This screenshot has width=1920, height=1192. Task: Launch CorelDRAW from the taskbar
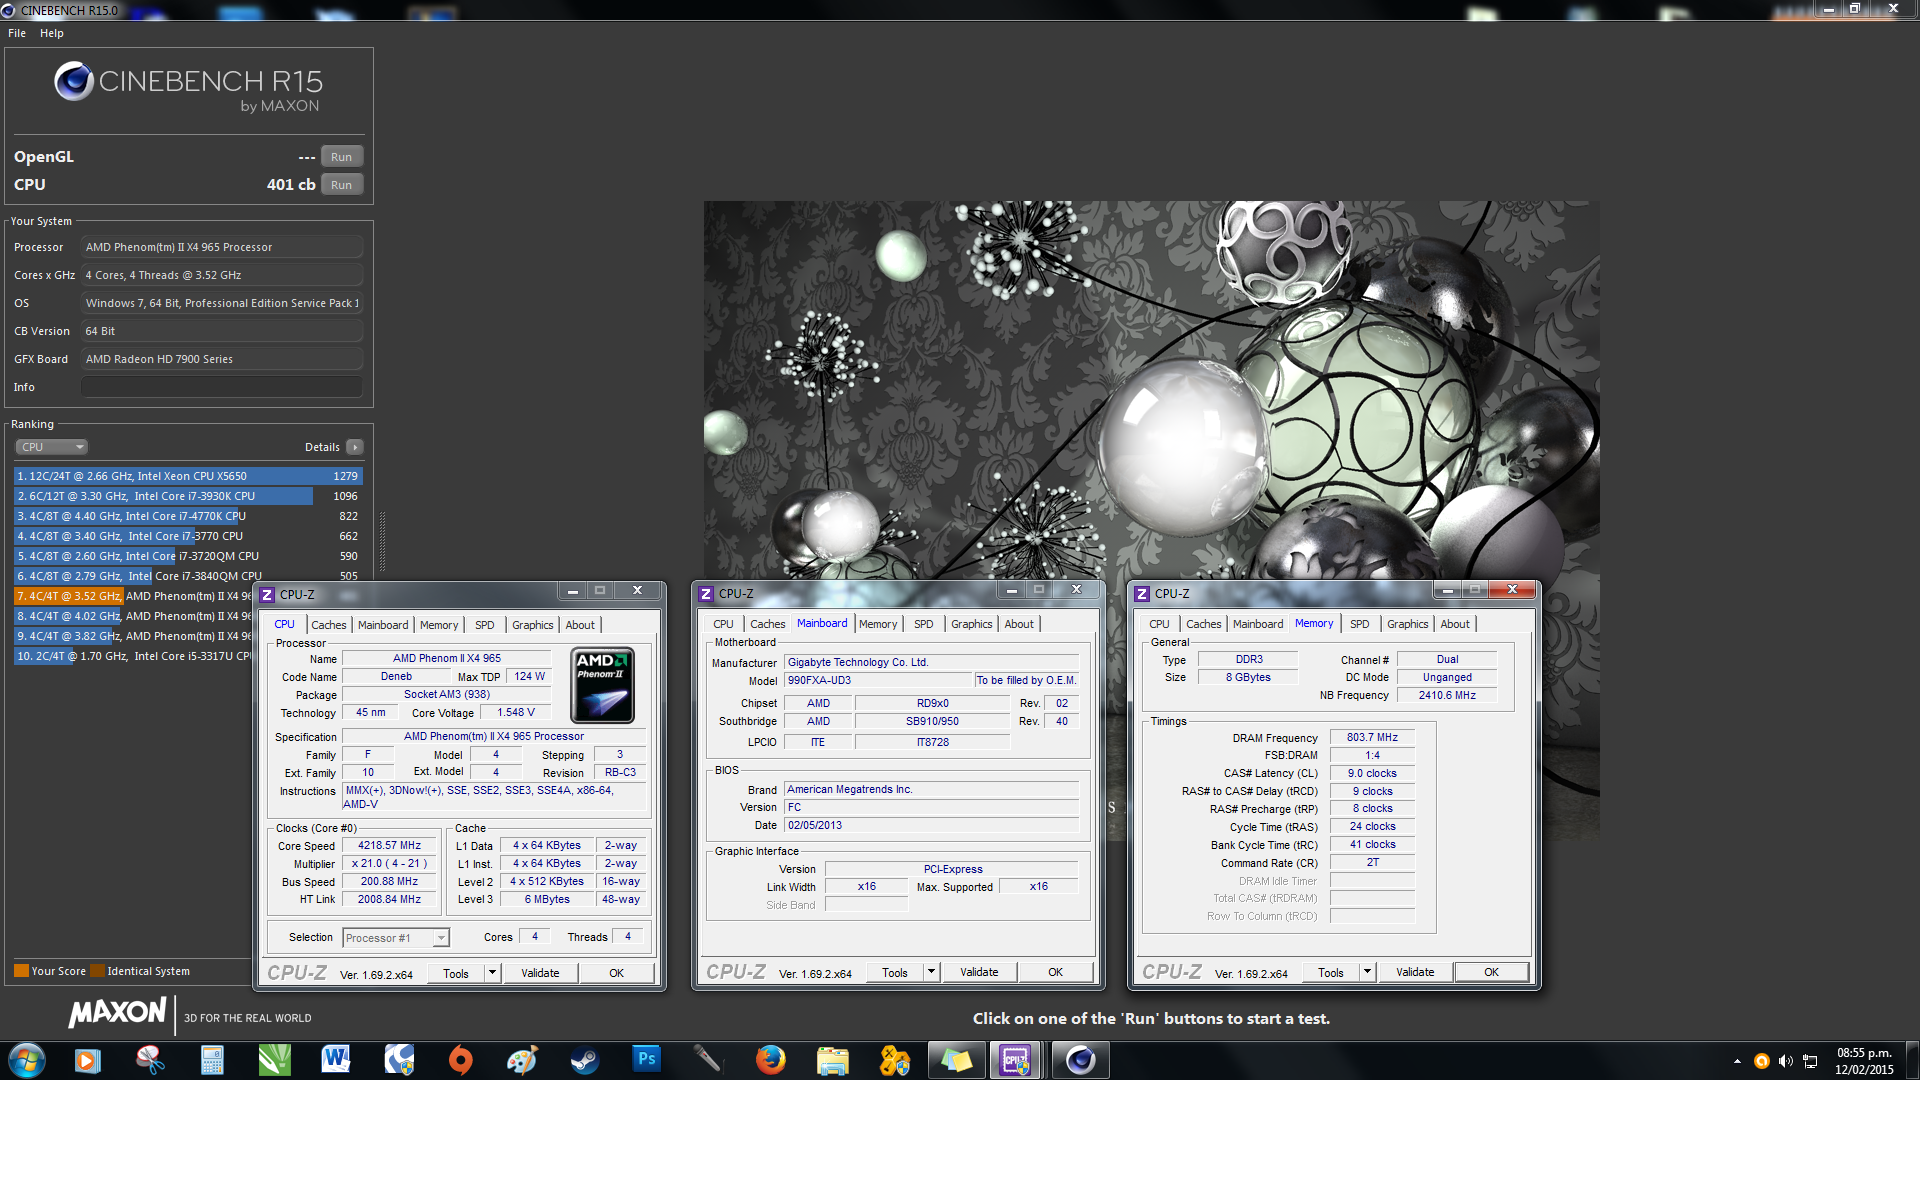(274, 1060)
